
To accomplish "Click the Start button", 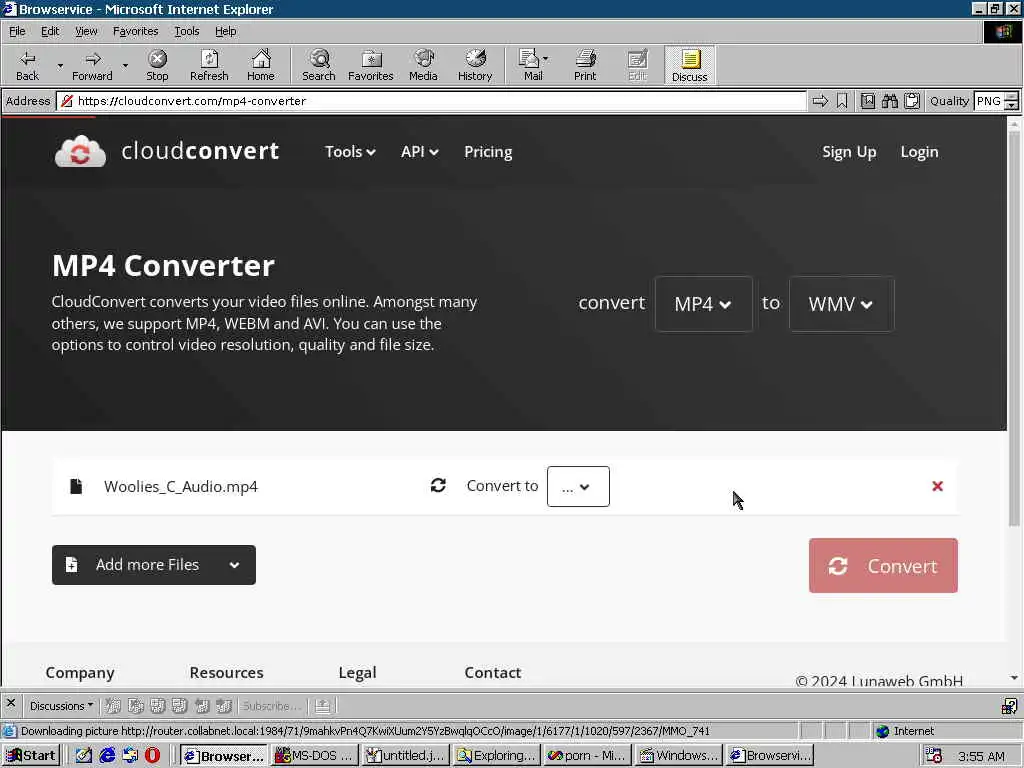I will pos(31,756).
